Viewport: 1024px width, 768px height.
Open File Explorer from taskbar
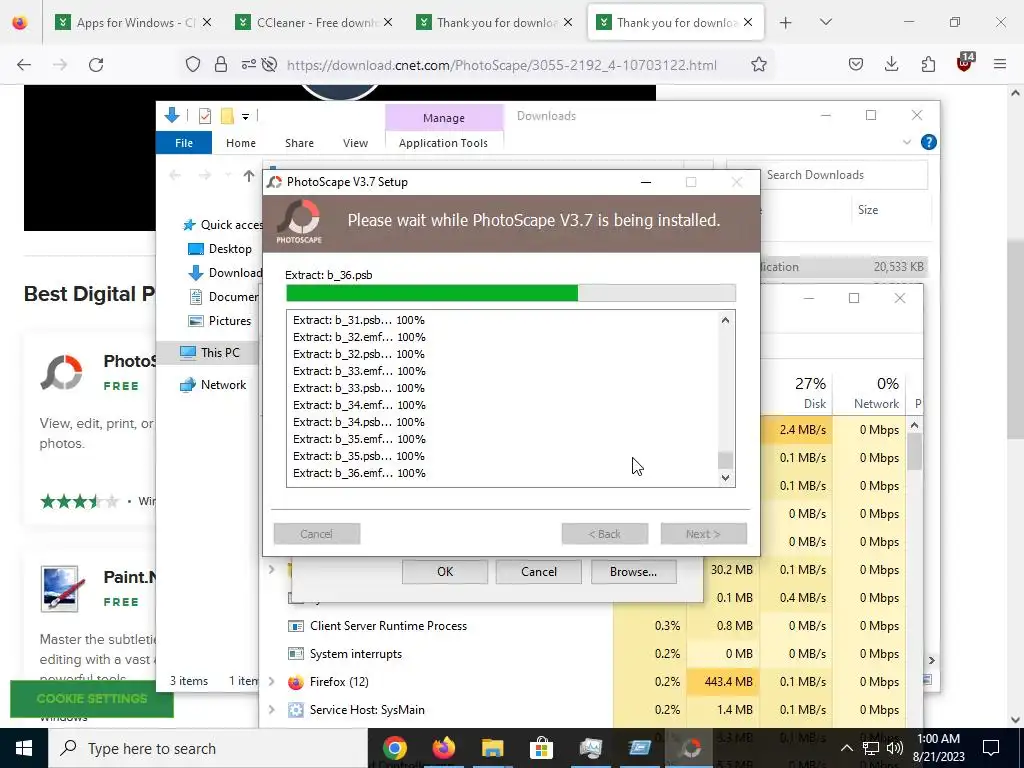click(492, 748)
